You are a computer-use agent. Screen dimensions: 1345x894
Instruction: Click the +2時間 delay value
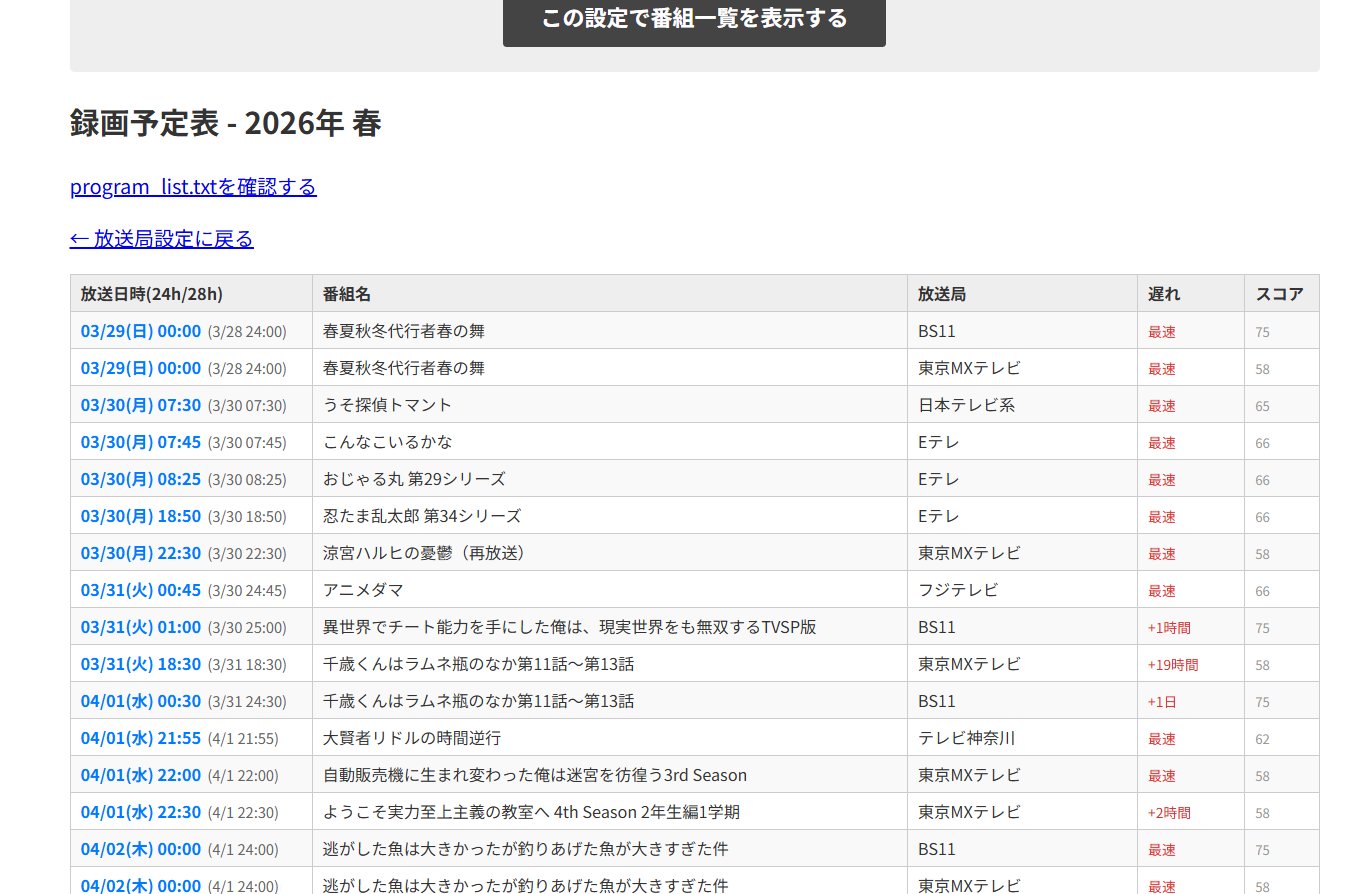1169,813
